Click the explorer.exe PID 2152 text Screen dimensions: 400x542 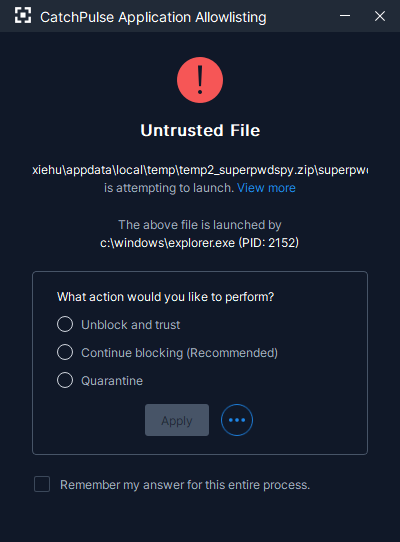199,243
